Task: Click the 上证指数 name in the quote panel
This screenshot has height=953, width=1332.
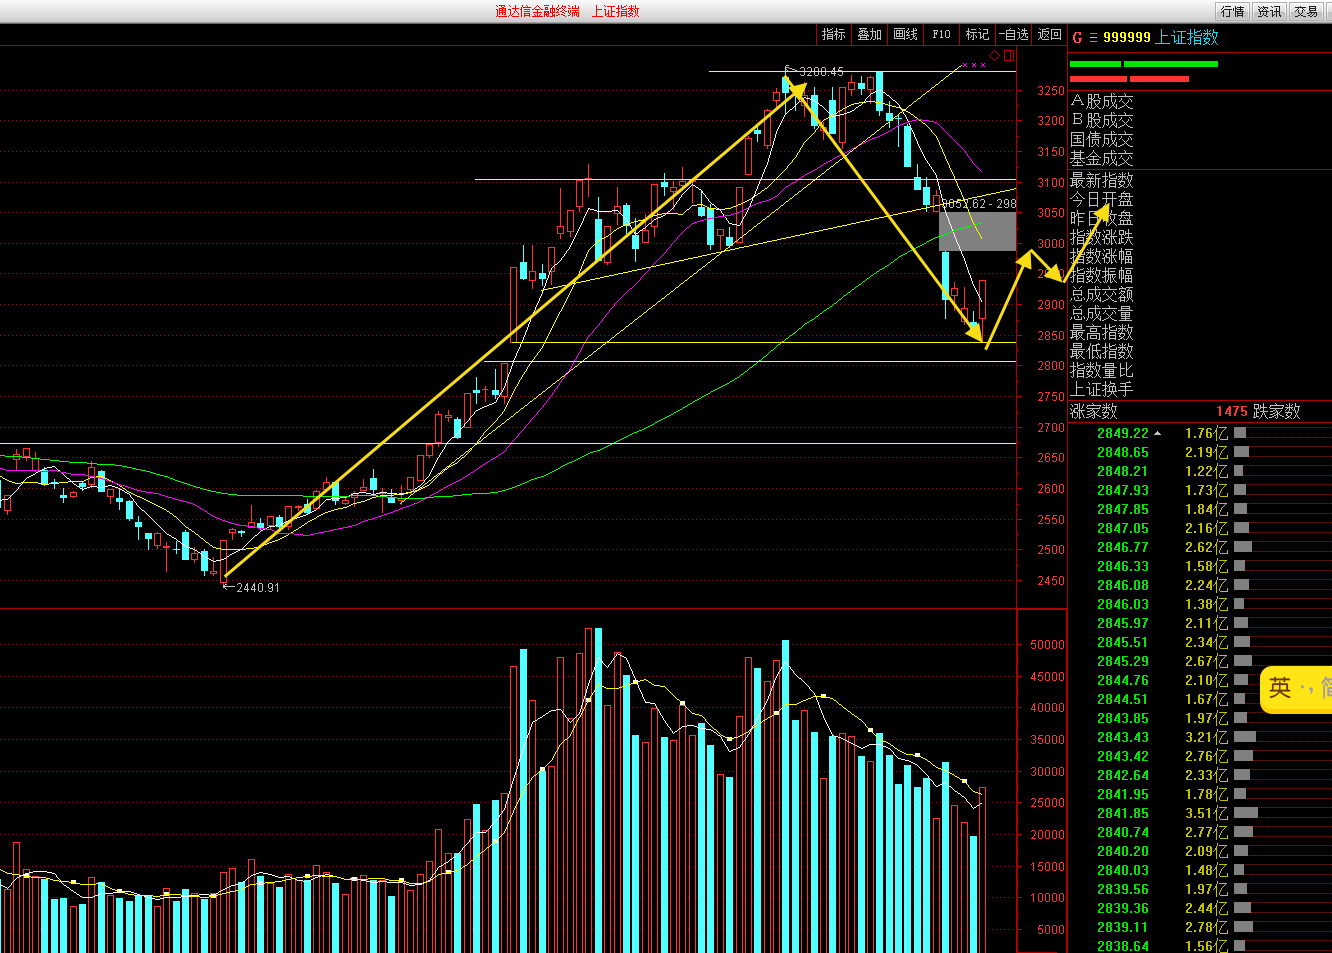Action: (x=1187, y=37)
